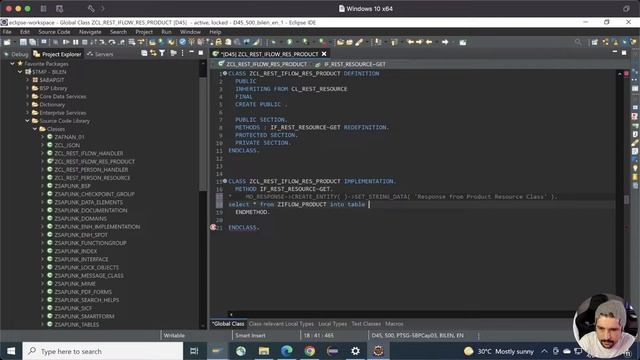Click the magnifier search icon at toolbar right
The image size is (640, 360).
click(578, 42)
